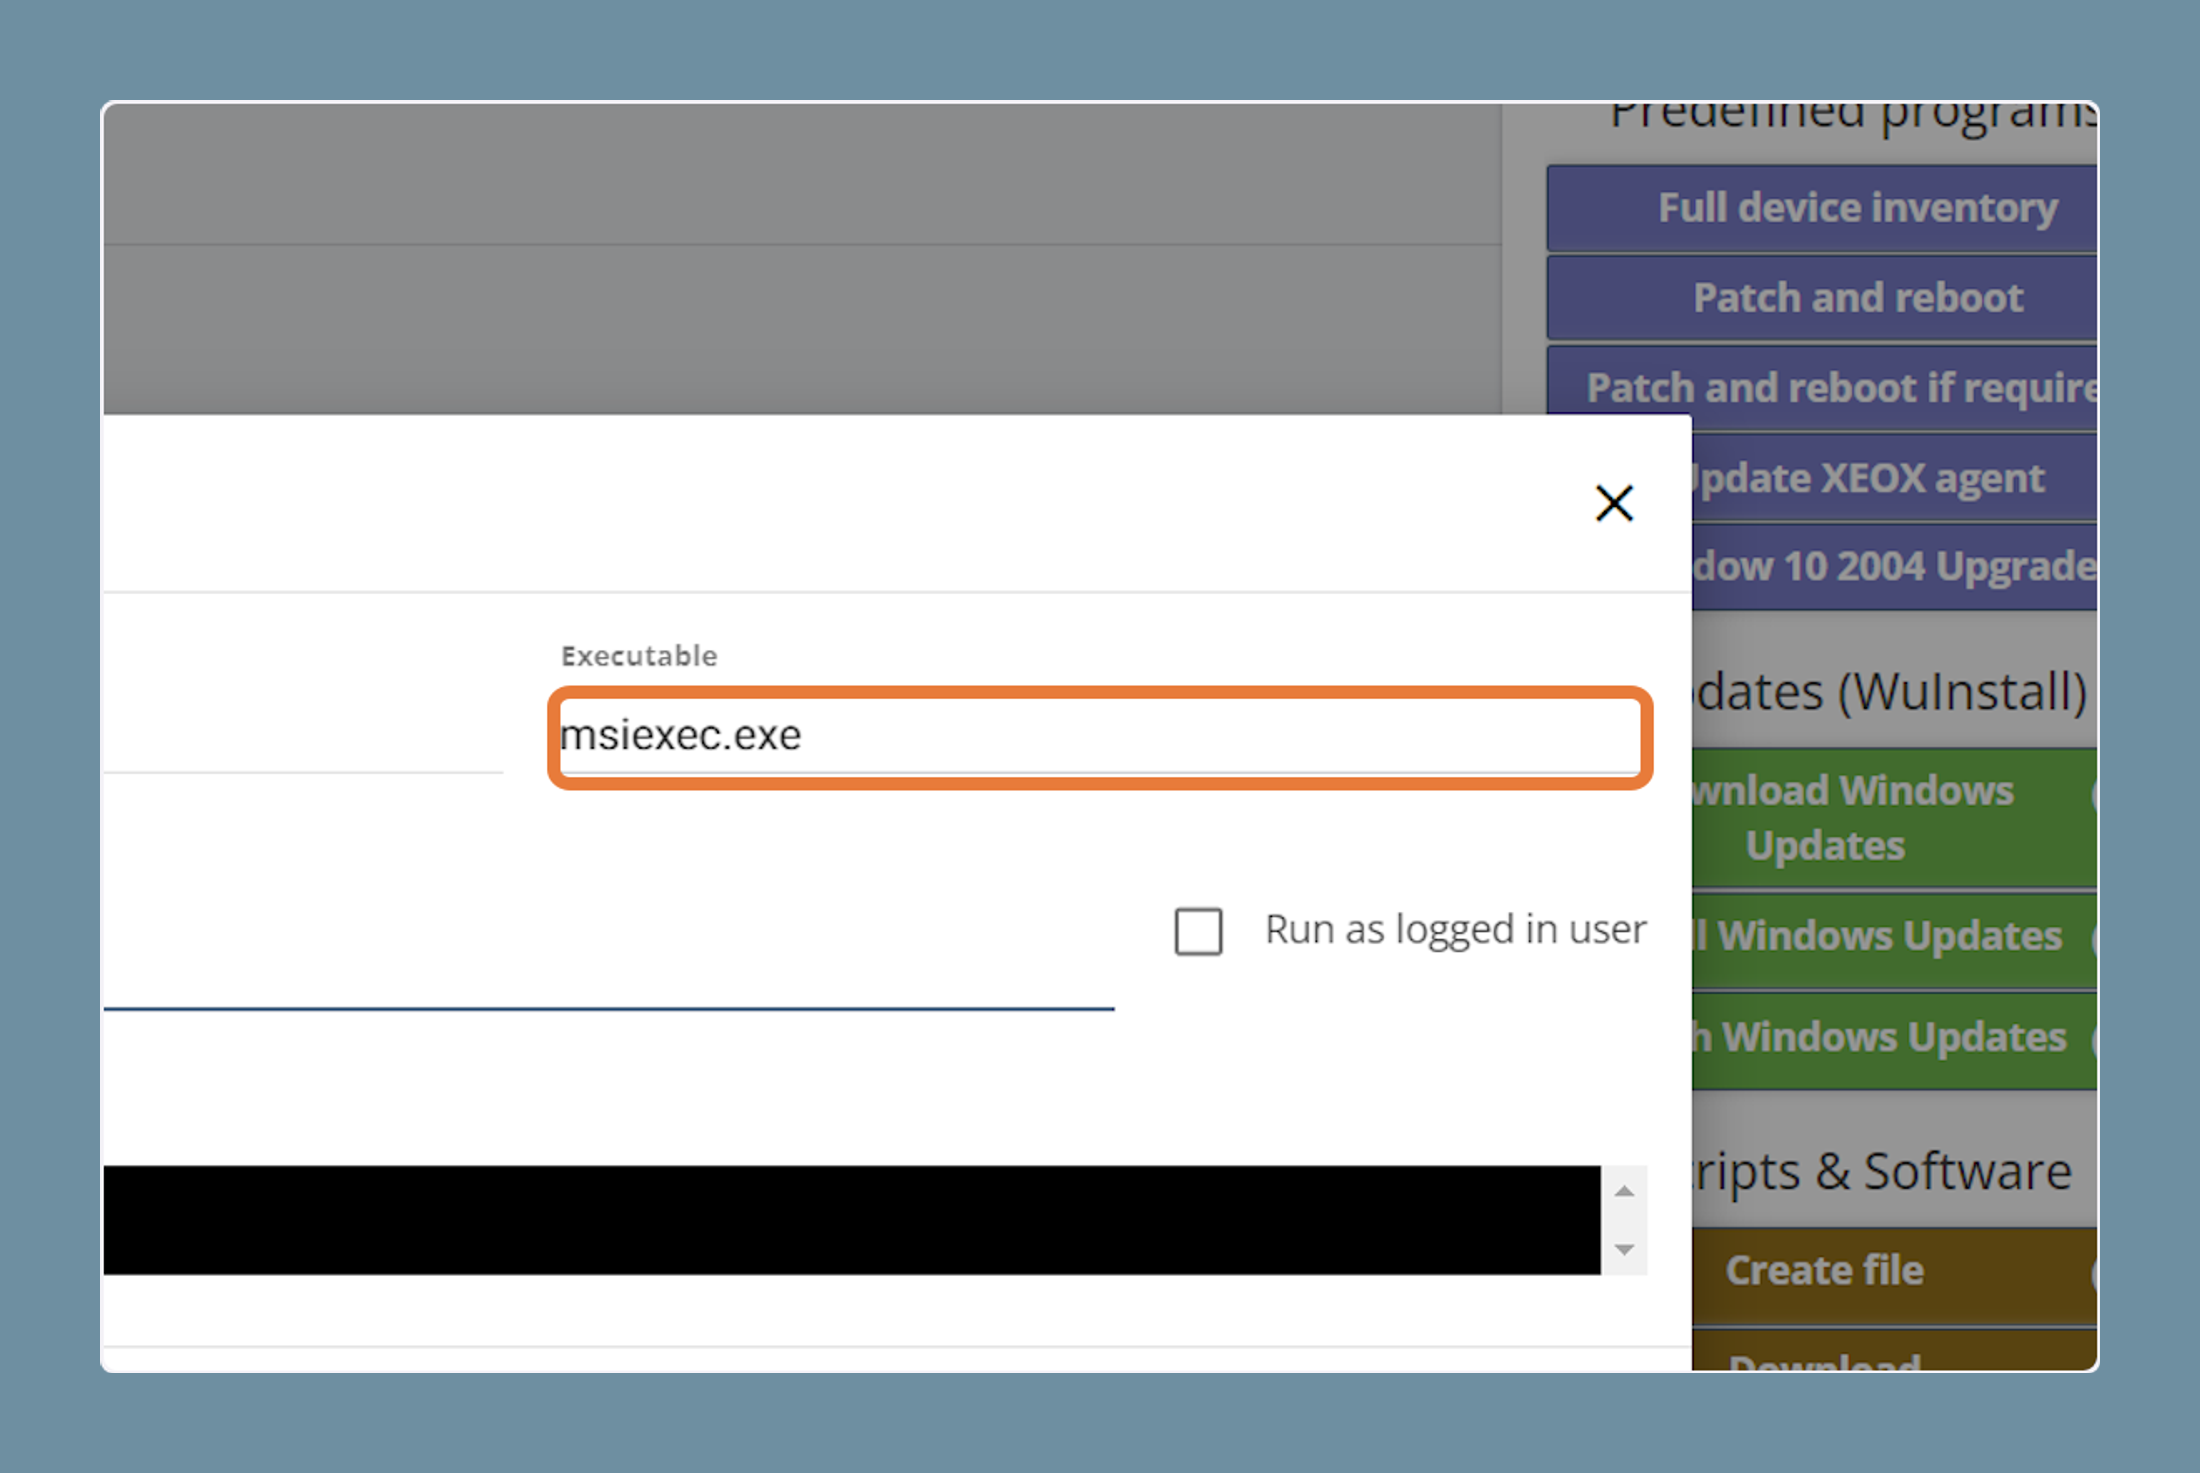Click the Download Windows Updates green button
Screen dimensions: 2200x1473
tap(1894, 818)
